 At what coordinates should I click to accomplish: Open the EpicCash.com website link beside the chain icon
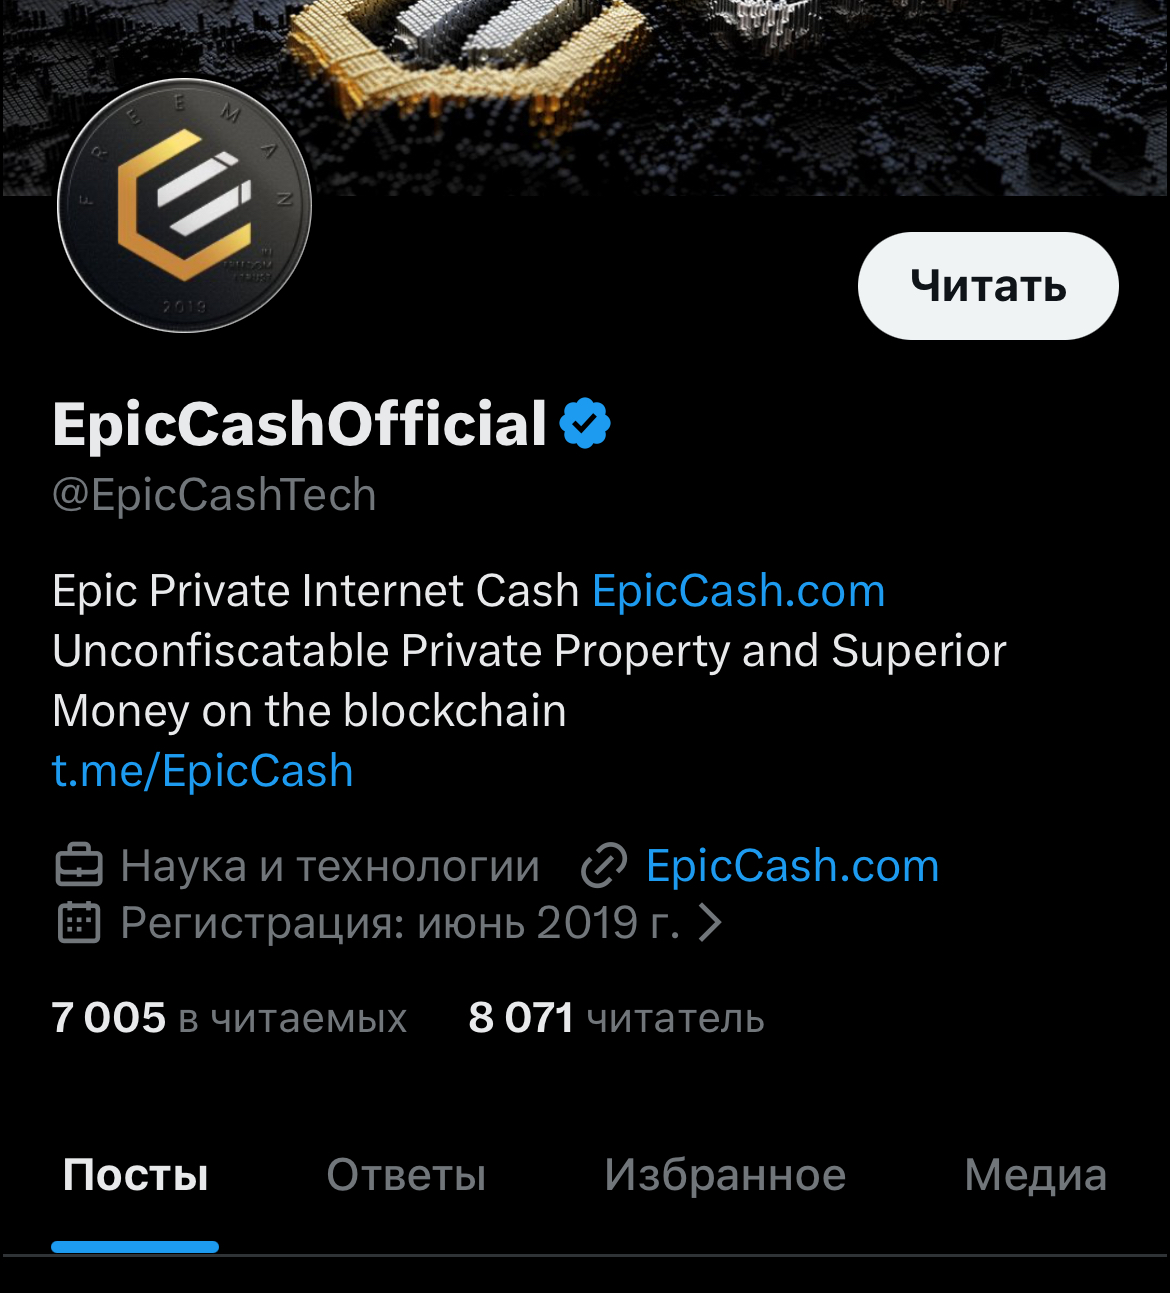pos(793,866)
